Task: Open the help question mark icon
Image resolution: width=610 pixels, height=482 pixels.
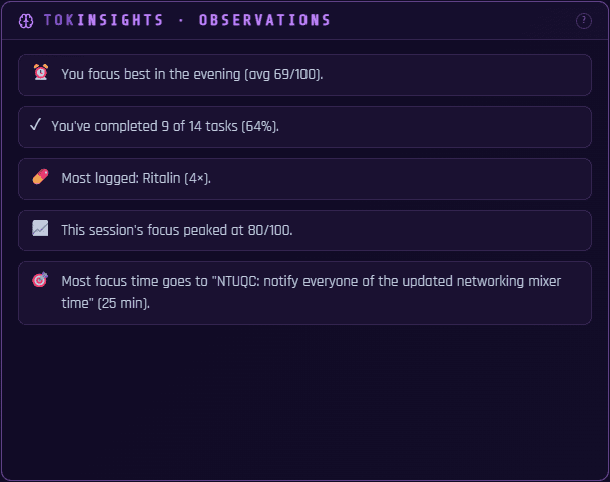Action: click(584, 21)
